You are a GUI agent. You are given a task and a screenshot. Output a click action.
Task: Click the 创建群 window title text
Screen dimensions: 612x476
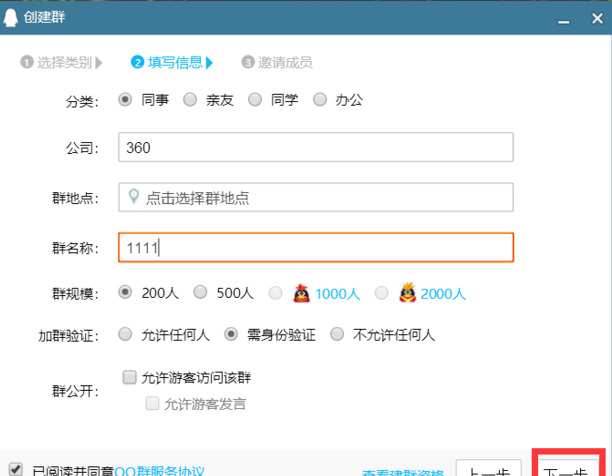pos(44,17)
